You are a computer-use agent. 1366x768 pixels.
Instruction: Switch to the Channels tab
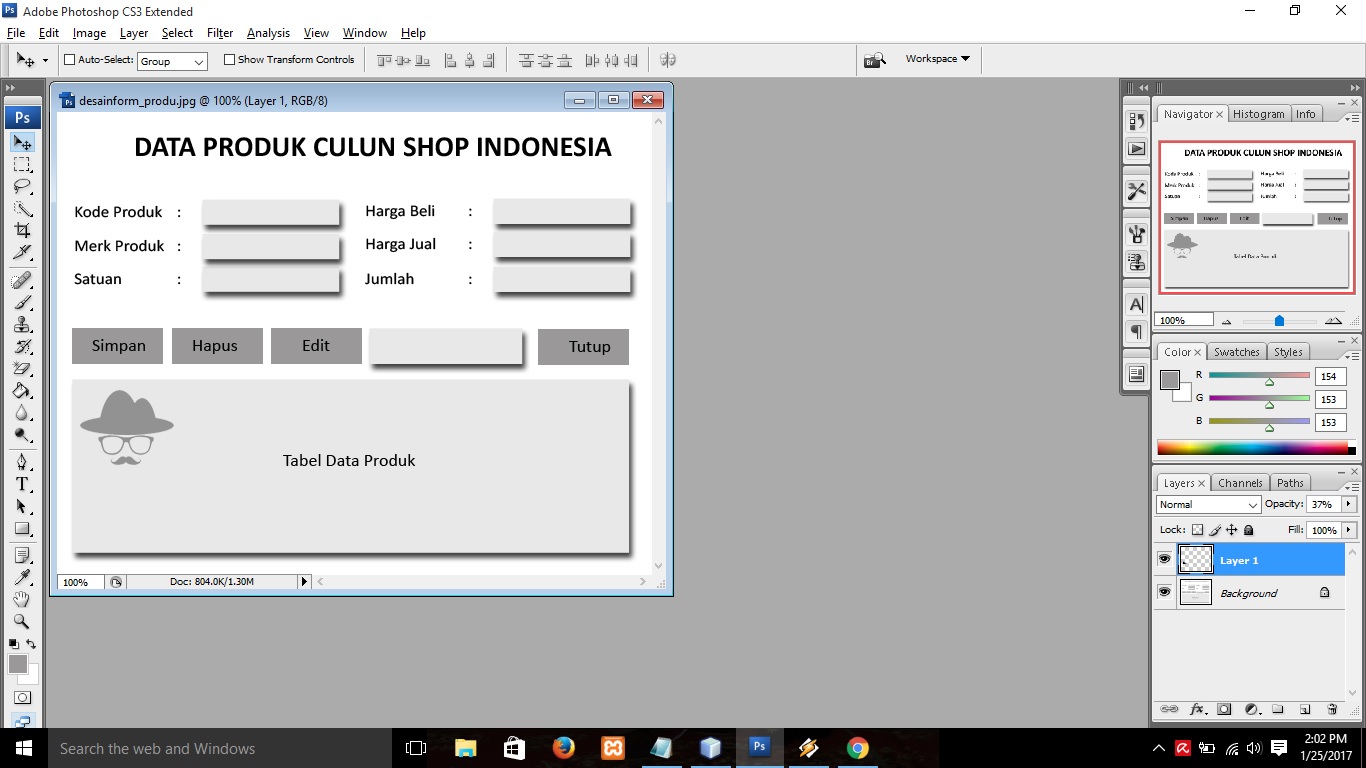pyautogui.click(x=1240, y=482)
